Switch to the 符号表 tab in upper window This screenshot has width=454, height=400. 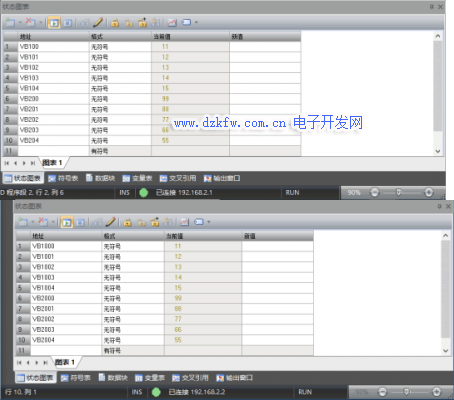(x=63, y=178)
